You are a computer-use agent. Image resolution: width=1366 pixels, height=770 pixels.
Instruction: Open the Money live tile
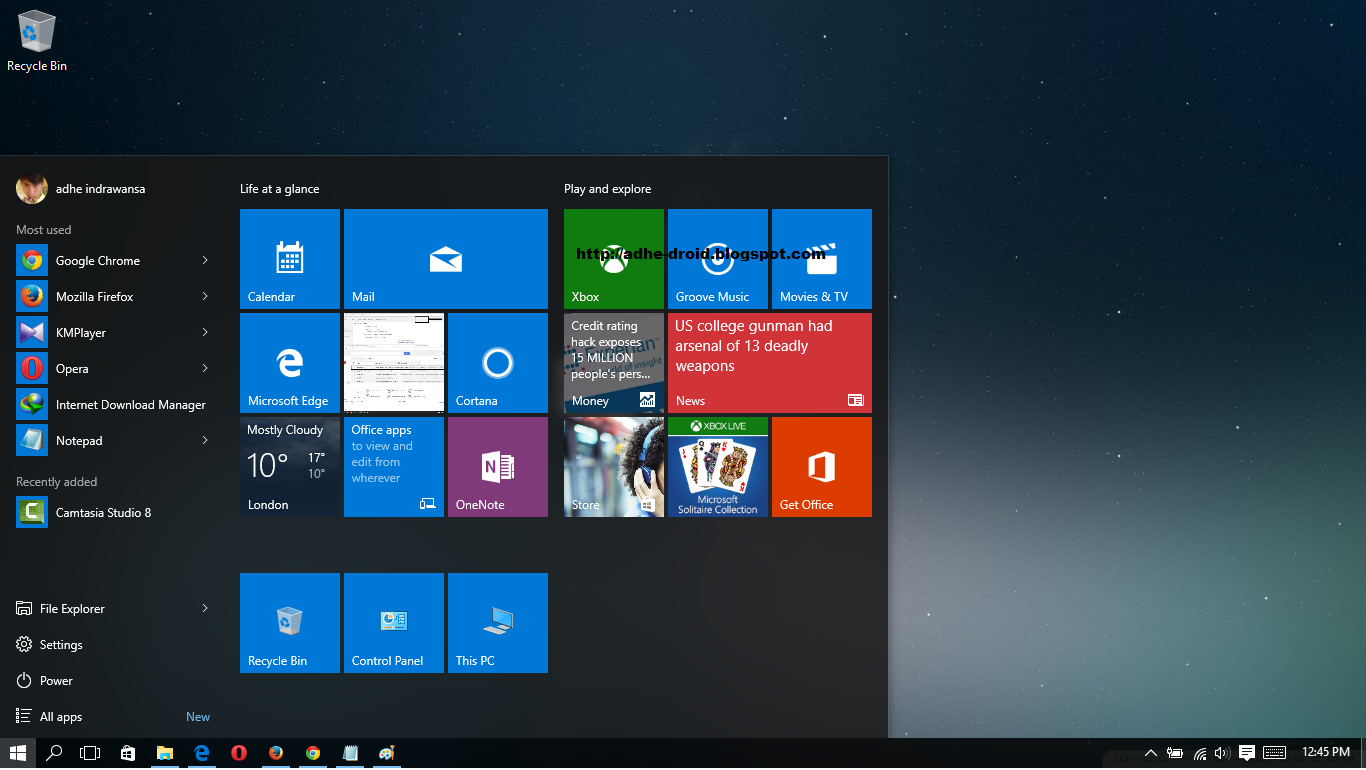(614, 363)
